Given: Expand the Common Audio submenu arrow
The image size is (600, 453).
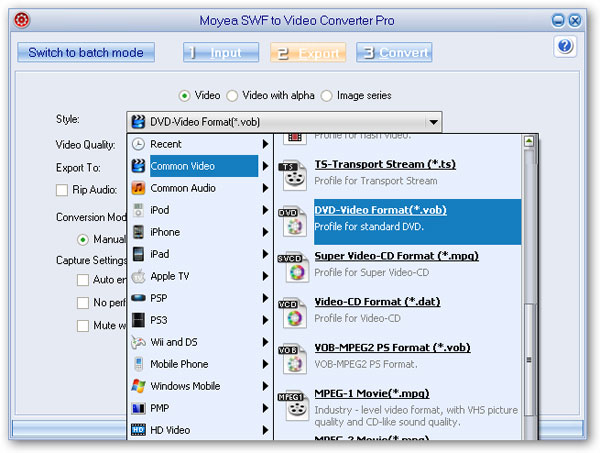Looking at the screenshot, I should [x=265, y=188].
